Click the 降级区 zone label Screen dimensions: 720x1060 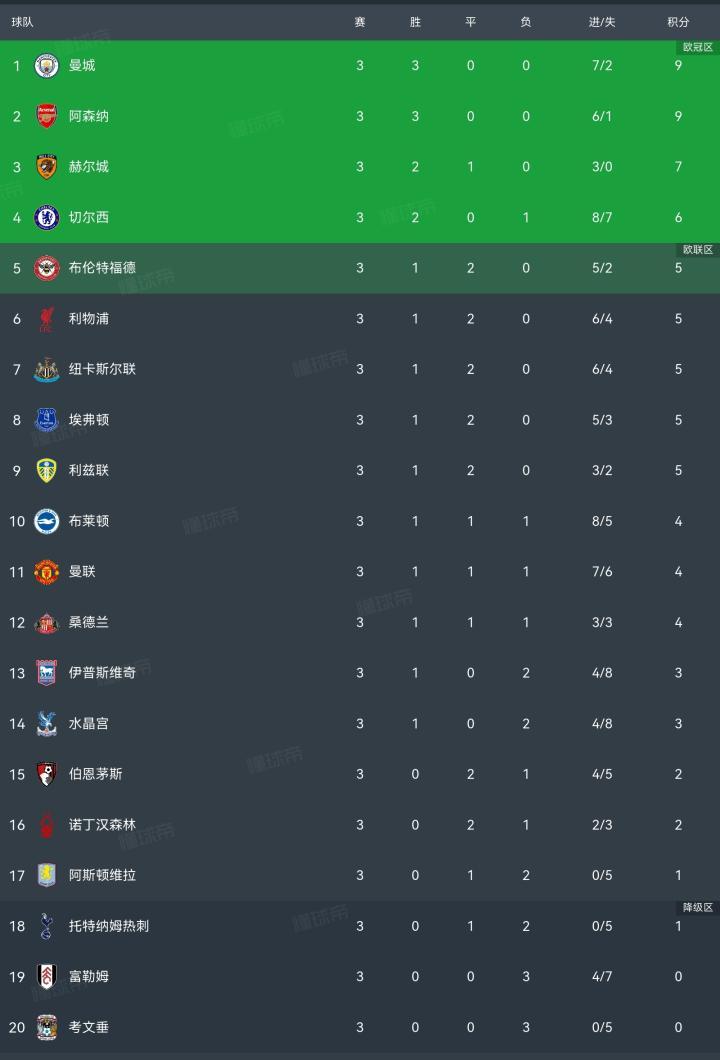(x=698, y=907)
